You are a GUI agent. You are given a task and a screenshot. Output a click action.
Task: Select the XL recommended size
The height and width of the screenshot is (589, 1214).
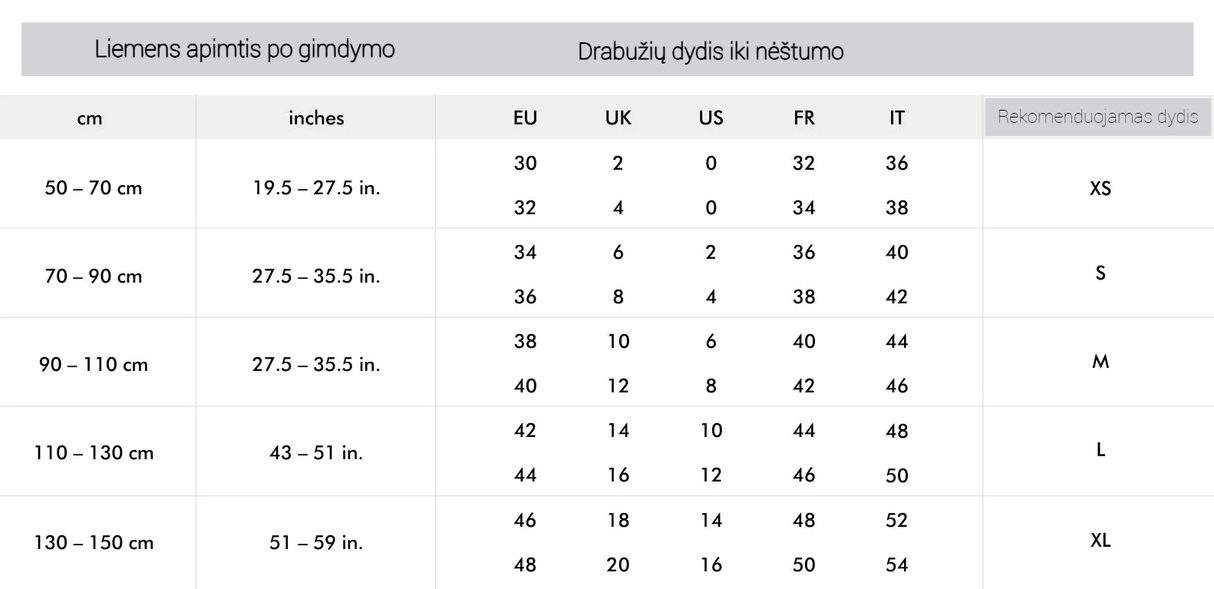(x=1100, y=542)
